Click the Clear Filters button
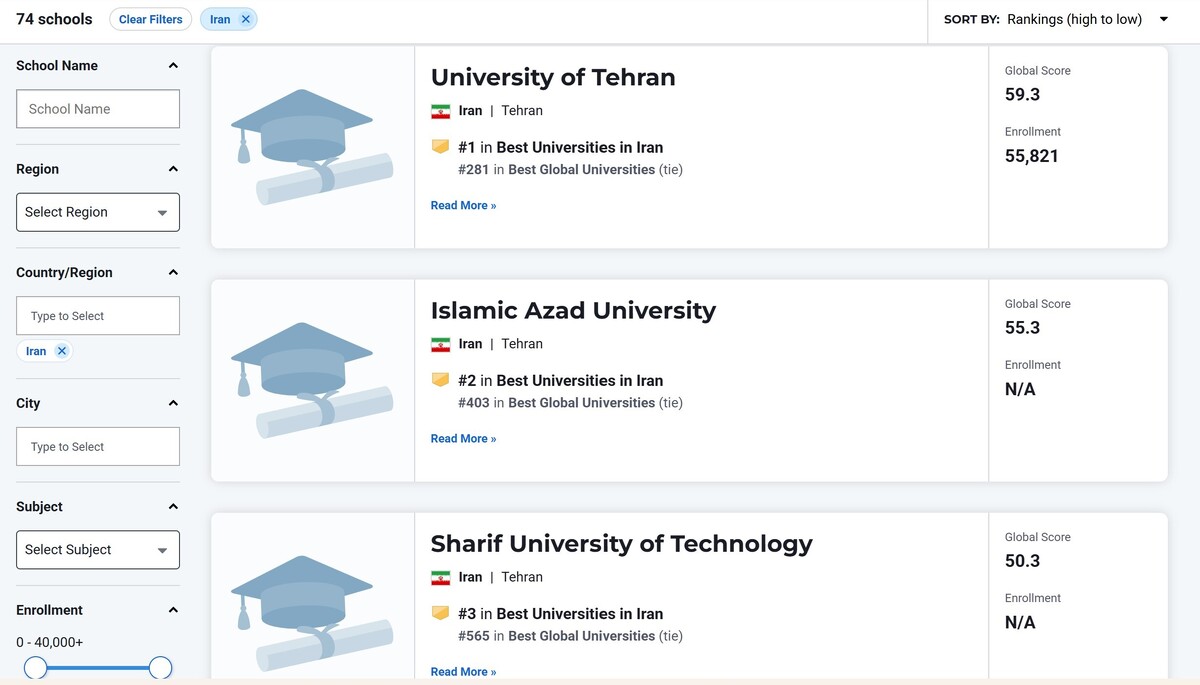1200x685 pixels. 150,18
